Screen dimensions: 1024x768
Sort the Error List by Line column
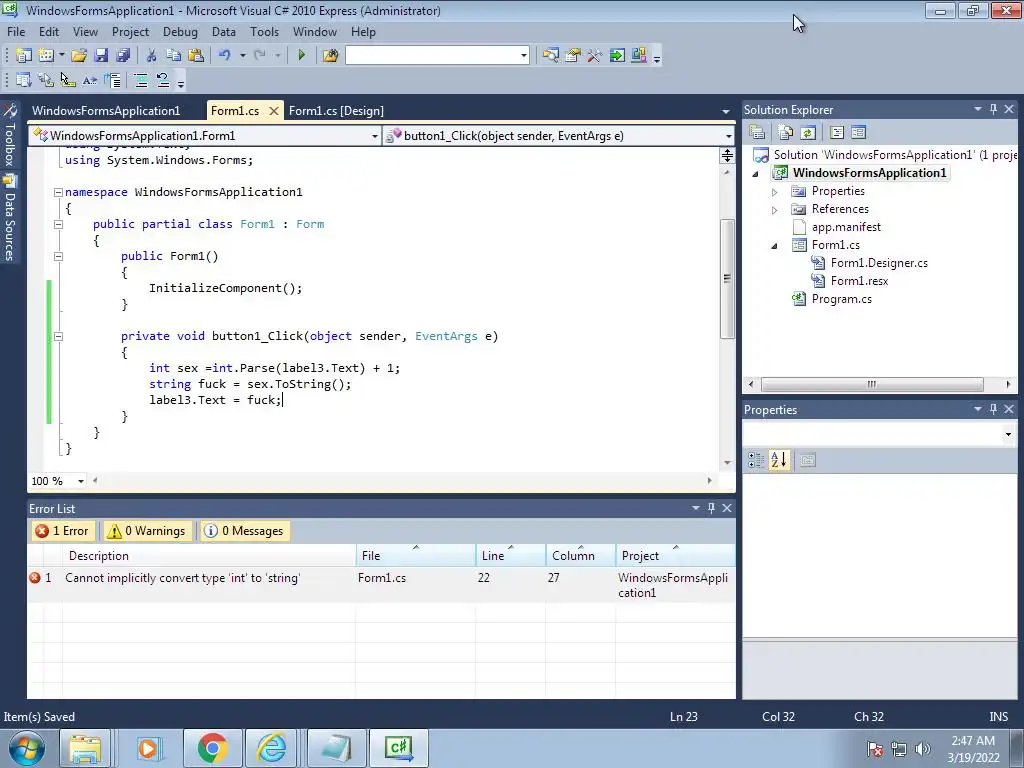[x=511, y=556]
